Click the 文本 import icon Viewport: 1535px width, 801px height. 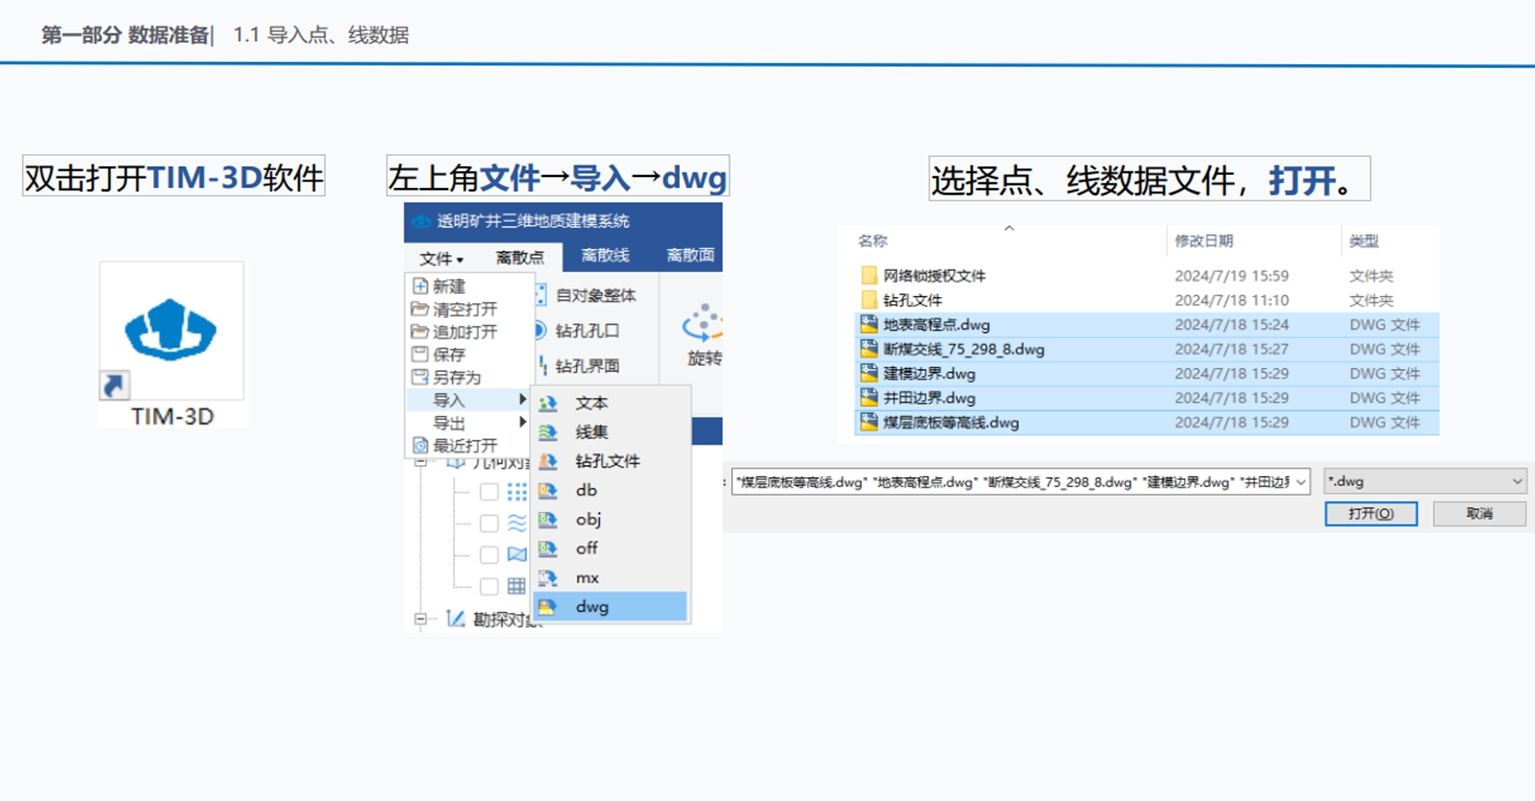point(548,403)
